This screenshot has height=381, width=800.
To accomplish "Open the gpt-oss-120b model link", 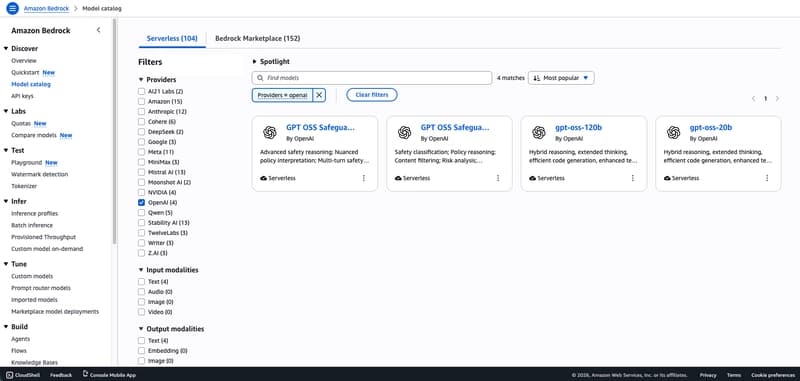I will click(x=578, y=128).
